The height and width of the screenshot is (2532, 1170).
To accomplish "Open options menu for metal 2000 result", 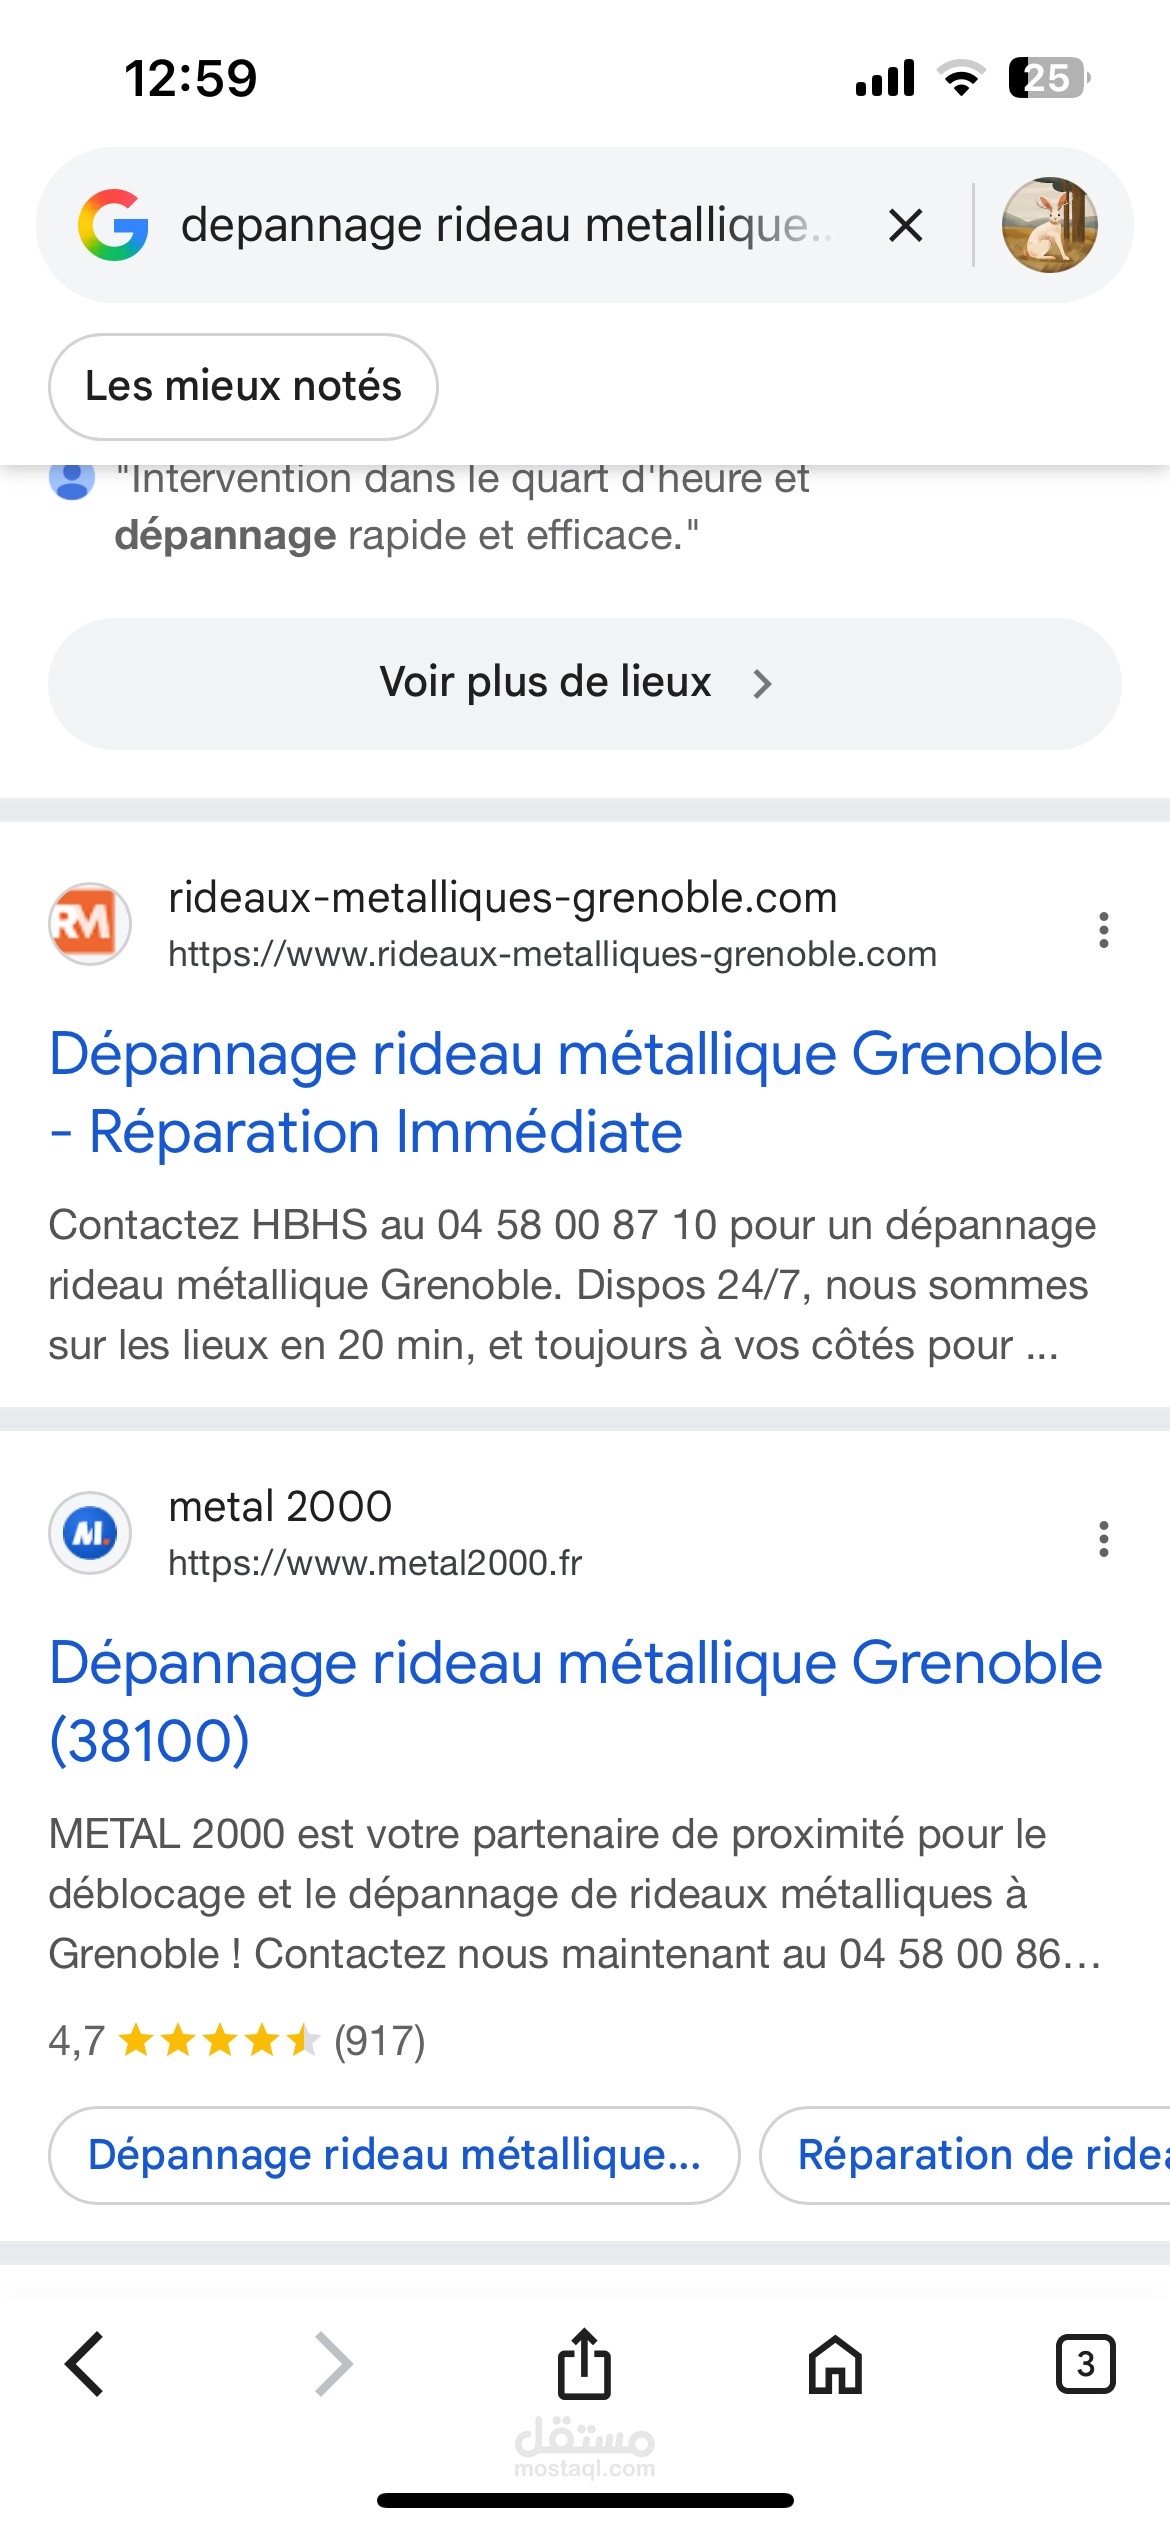I will coord(1103,1539).
